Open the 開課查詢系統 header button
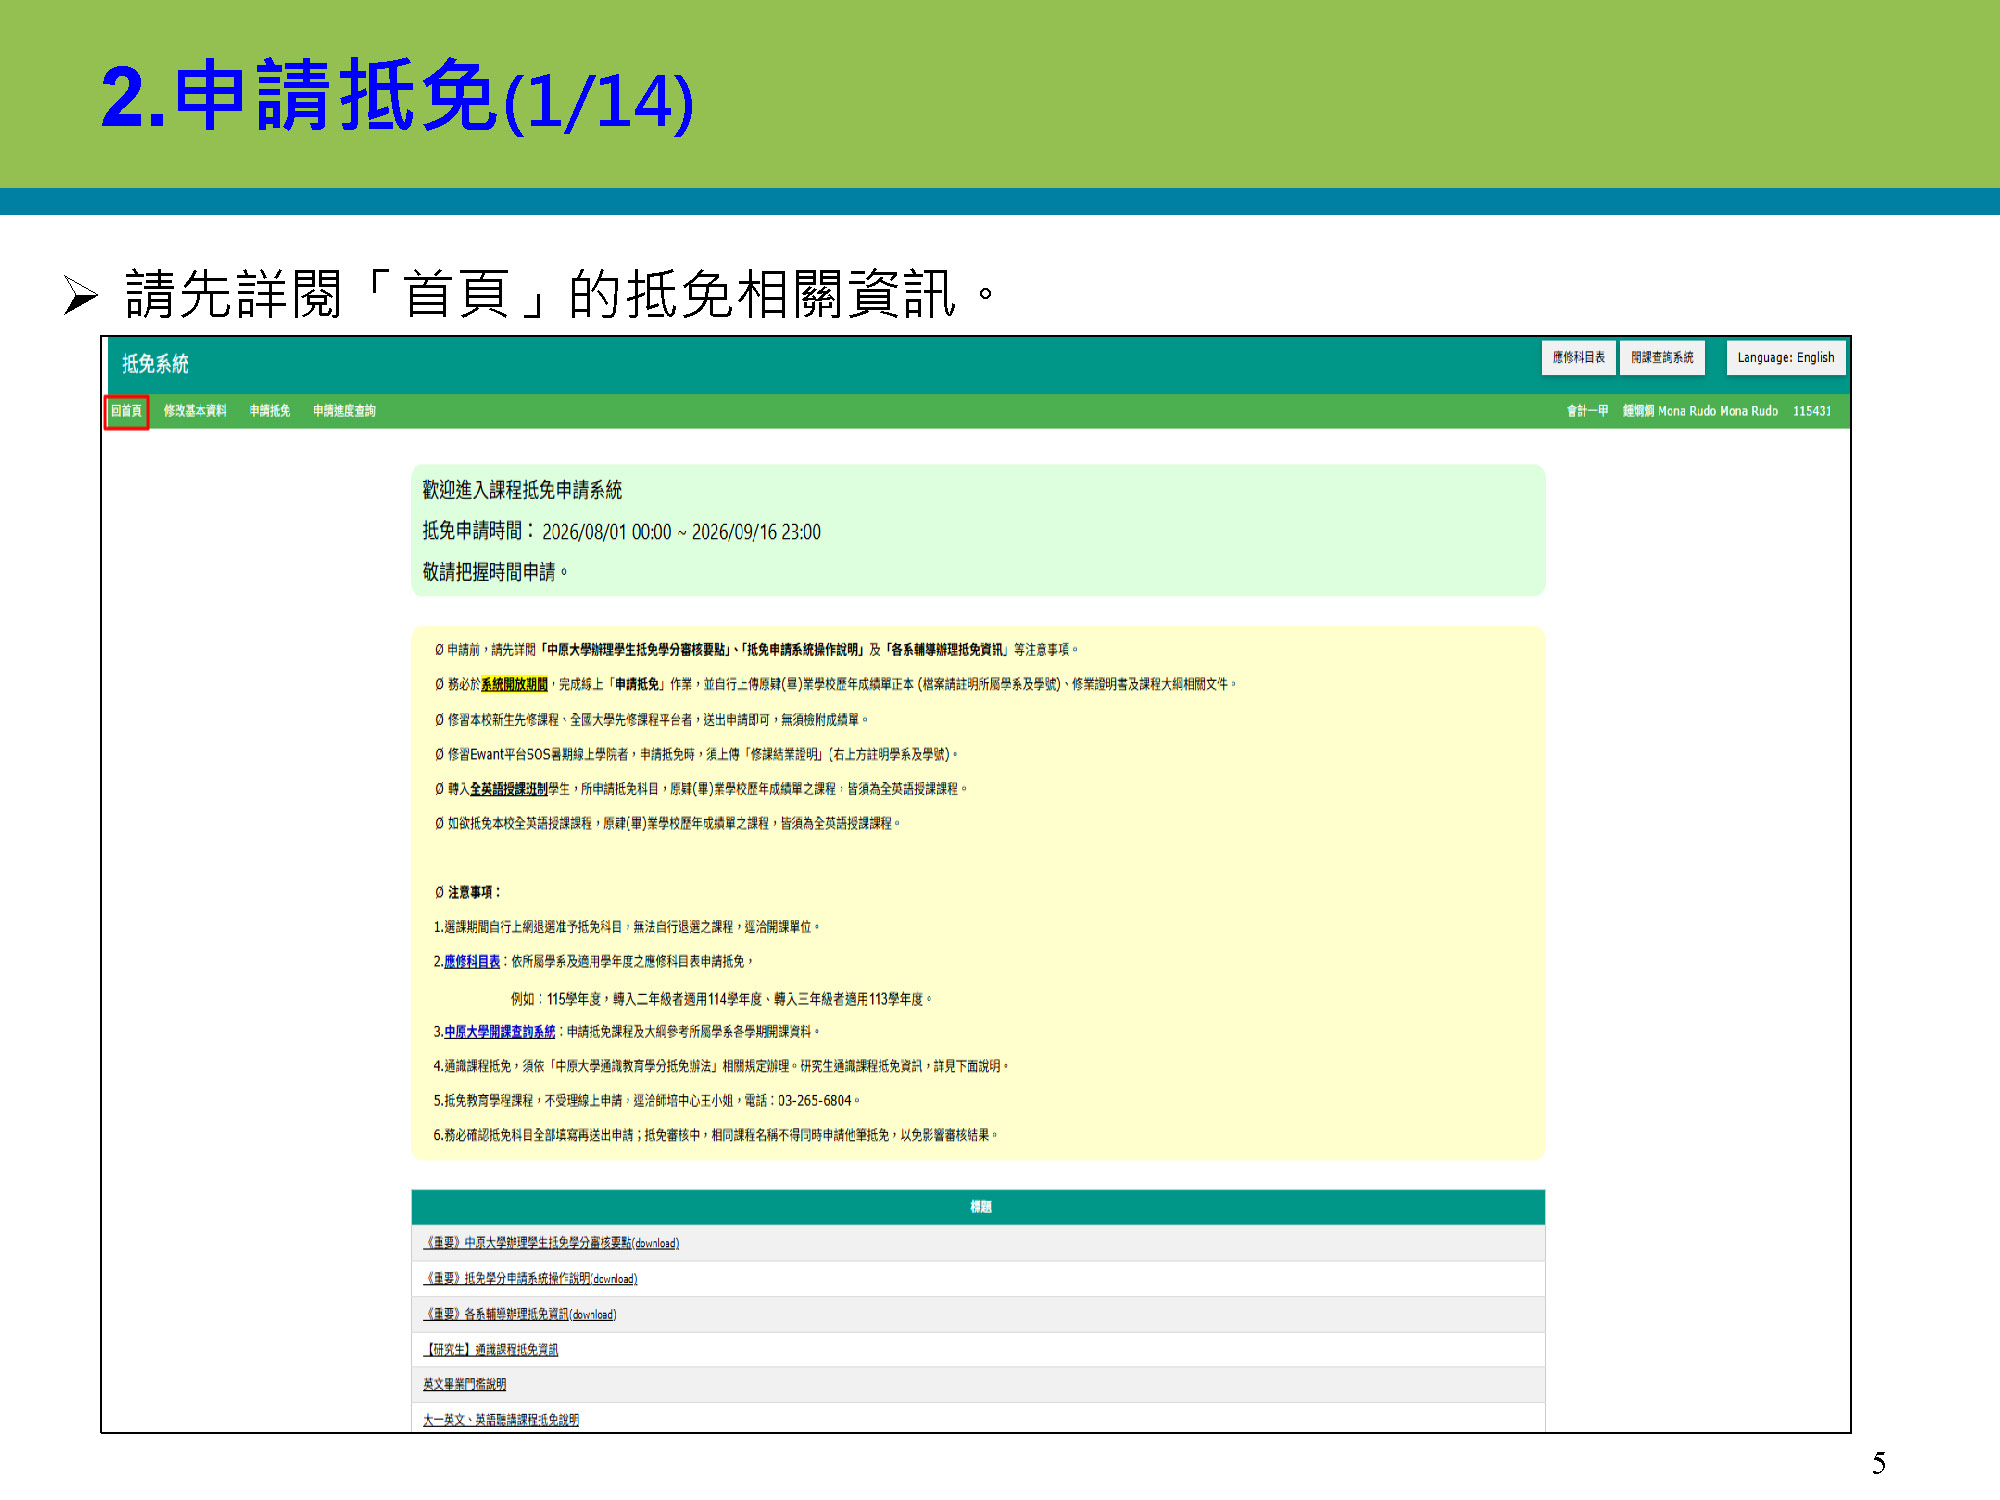The width and height of the screenshot is (2000, 1500). point(1662,358)
